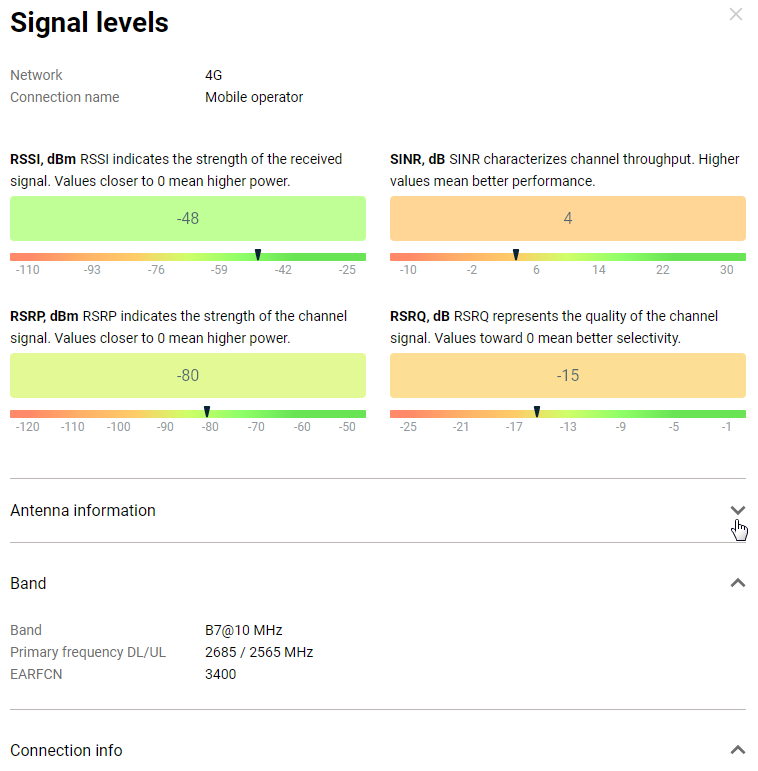Click the RSSI value box showing -48
This screenshot has height=771, width=758.
pyautogui.click(x=188, y=218)
